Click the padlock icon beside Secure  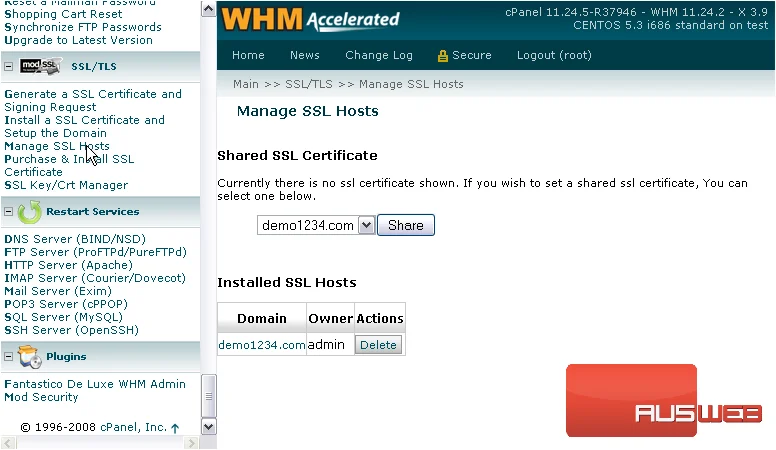[x=442, y=56]
